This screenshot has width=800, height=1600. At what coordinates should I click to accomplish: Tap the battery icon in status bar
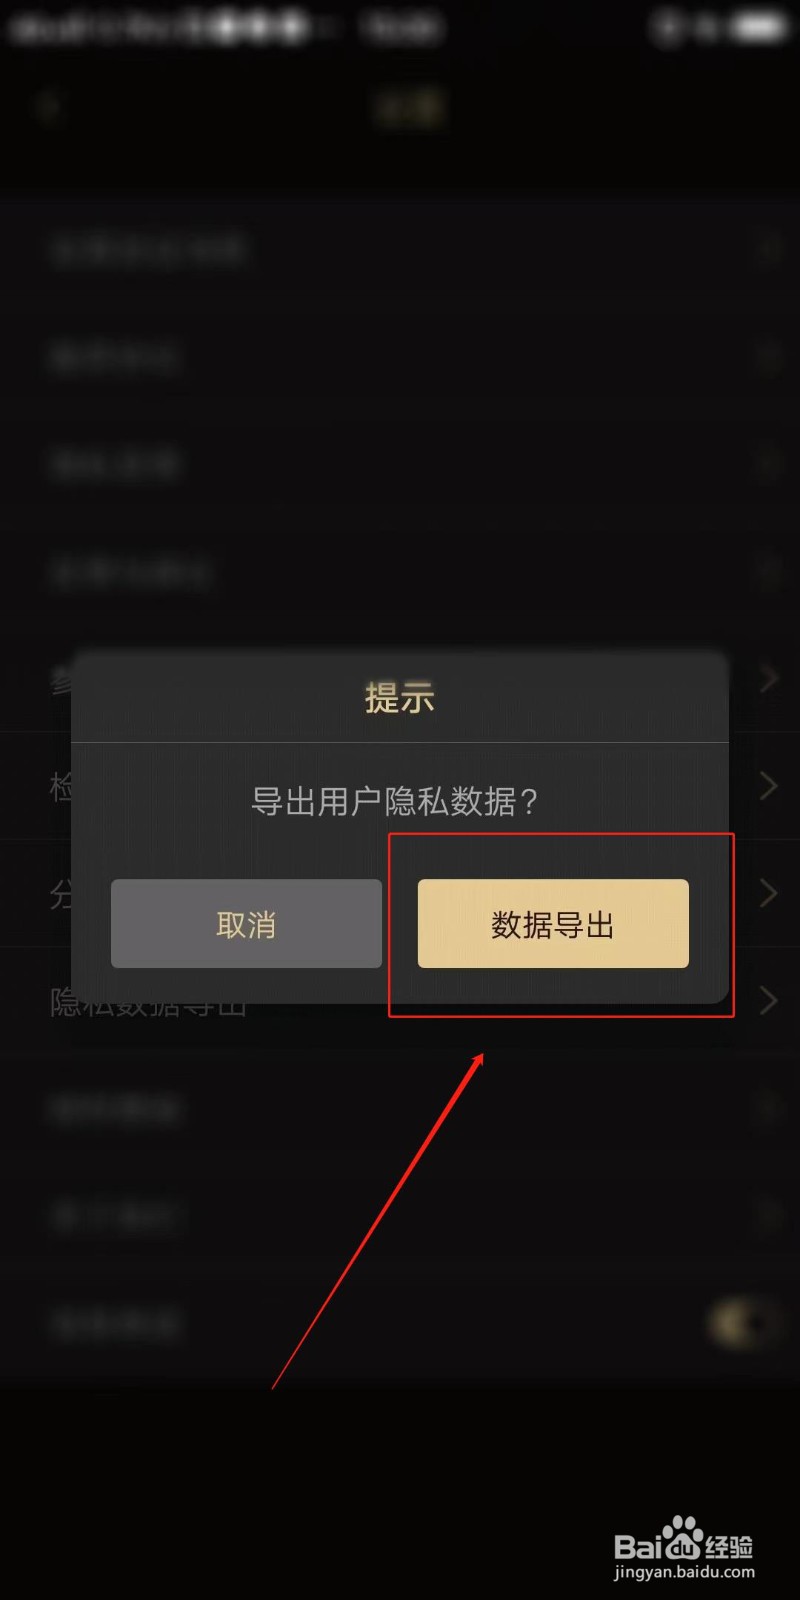762,28
